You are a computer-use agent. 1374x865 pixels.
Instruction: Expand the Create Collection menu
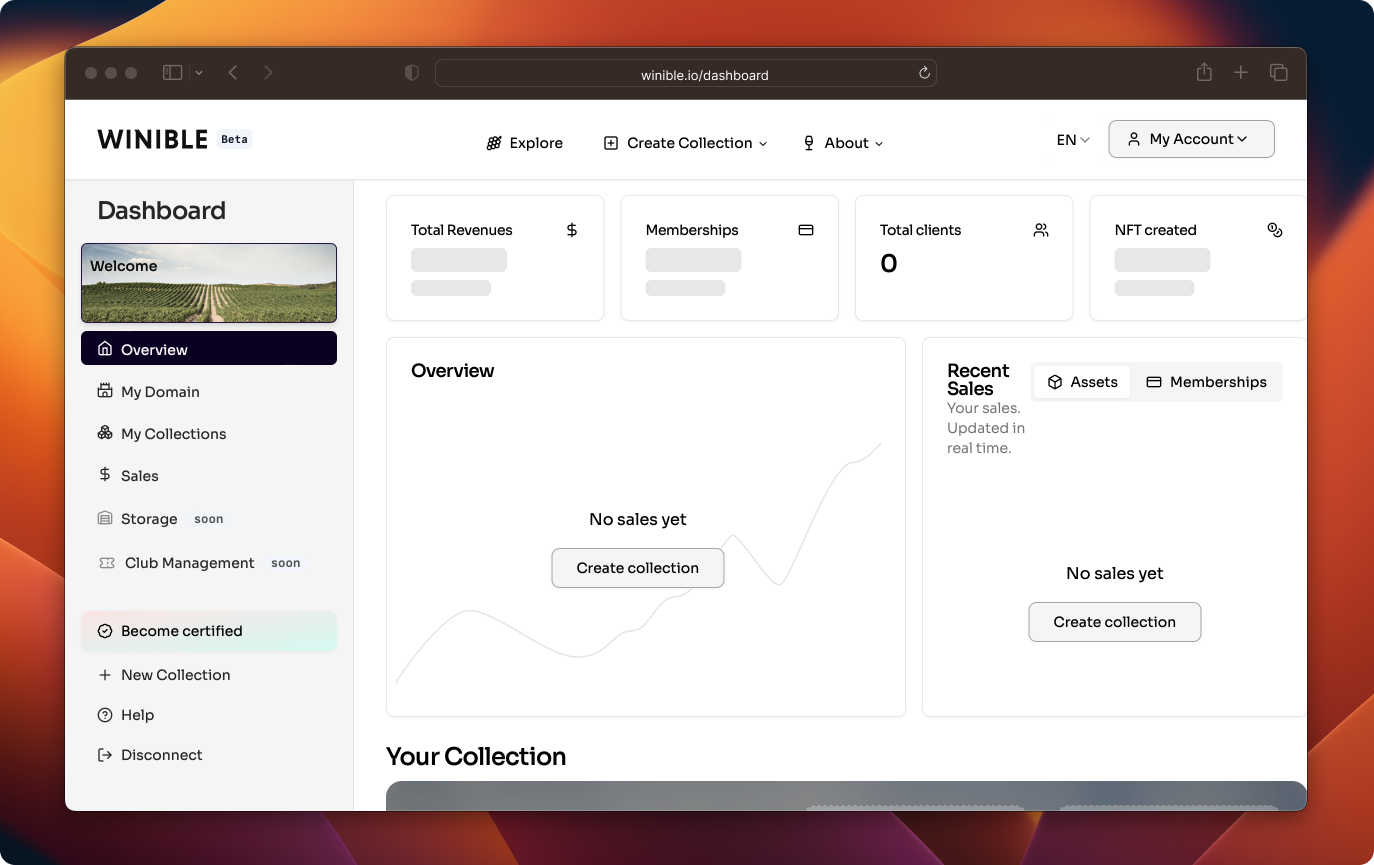[x=686, y=143]
